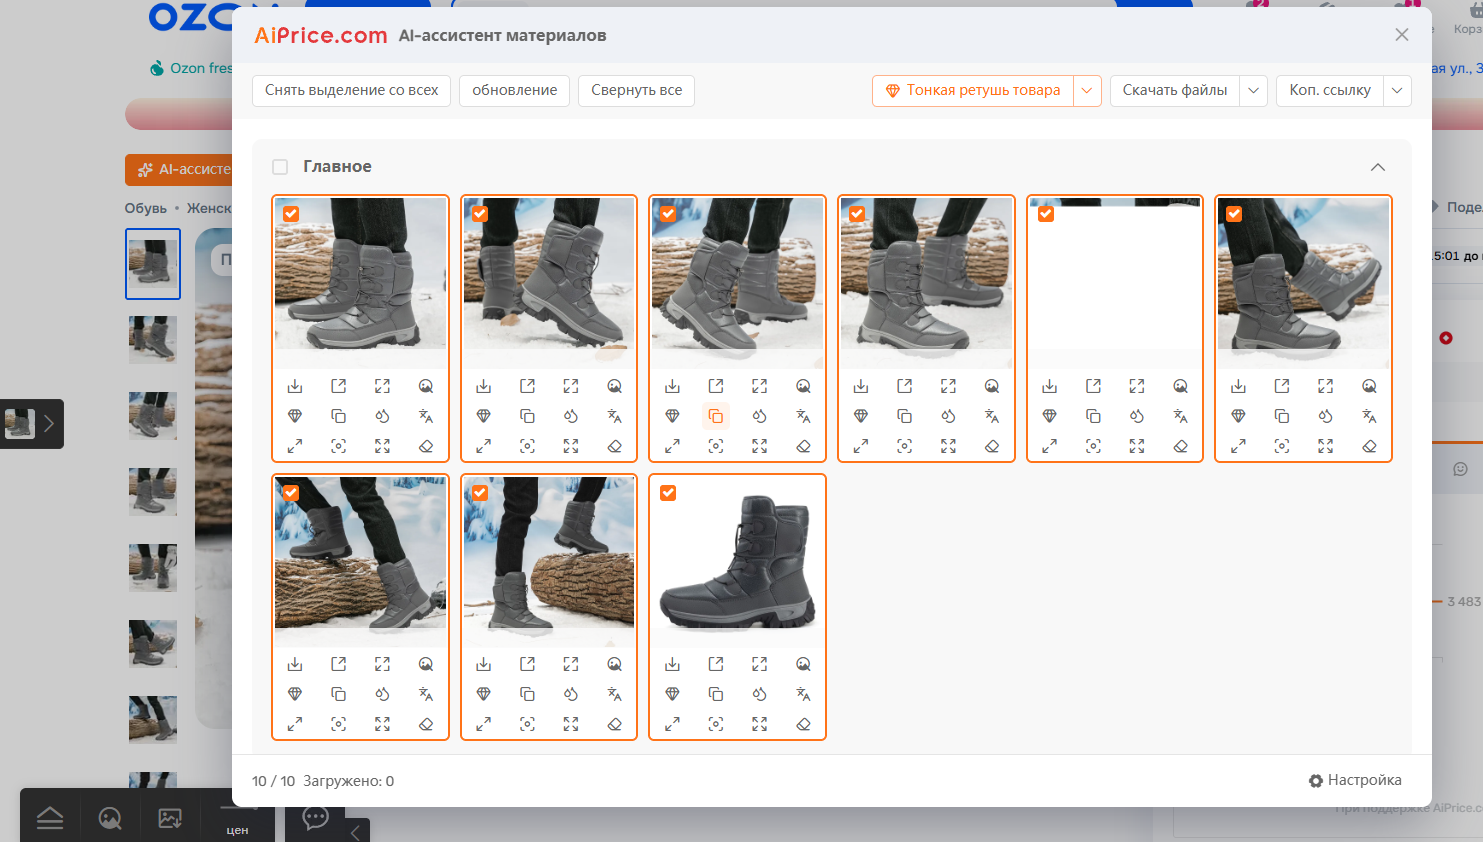The image size is (1483, 842).
Task: Click diamond retouch icon under blank white image
Action: [x=1049, y=416]
